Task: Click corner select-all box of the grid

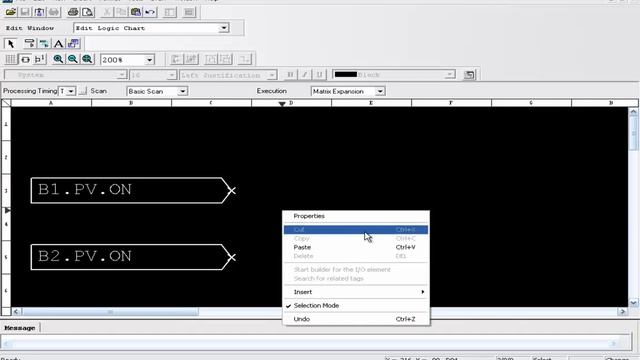Action: [x=6, y=103]
